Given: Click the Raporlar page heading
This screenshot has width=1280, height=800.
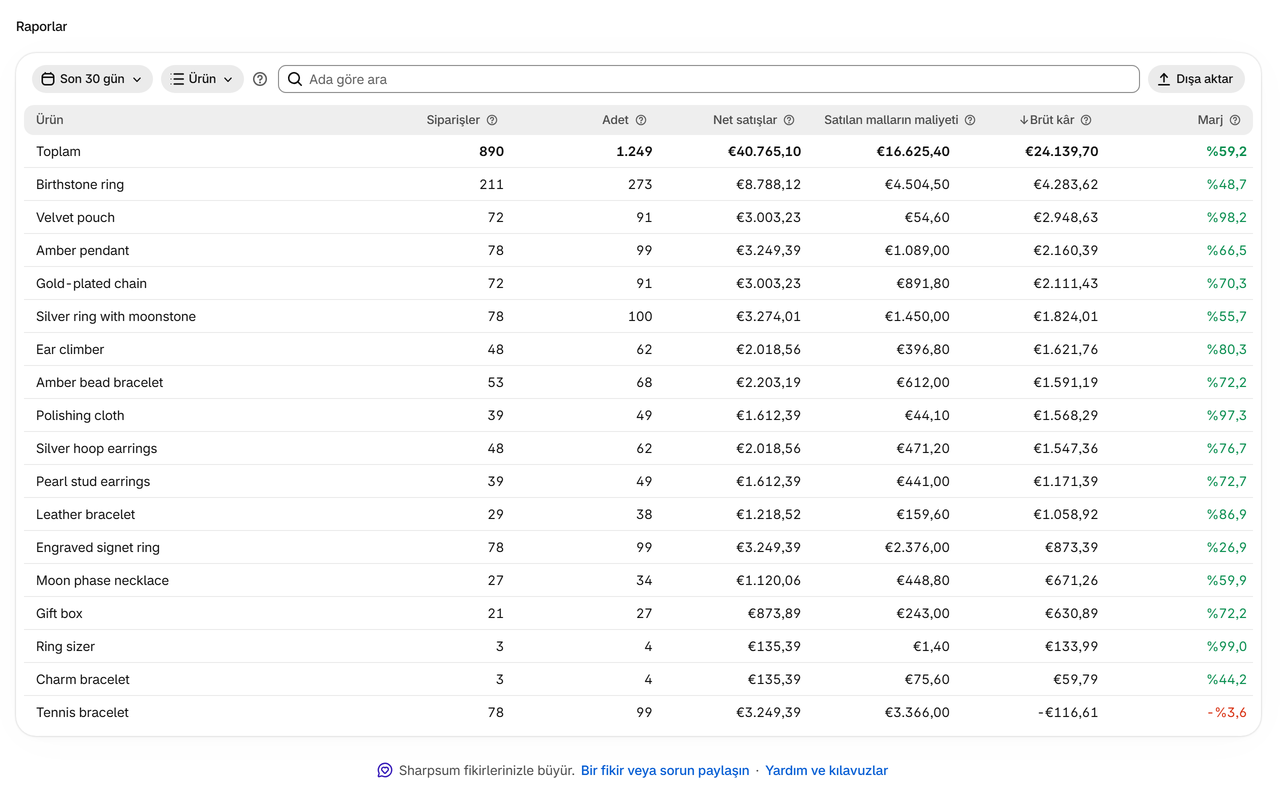Looking at the screenshot, I should pyautogui.click(x=42, y=27).
